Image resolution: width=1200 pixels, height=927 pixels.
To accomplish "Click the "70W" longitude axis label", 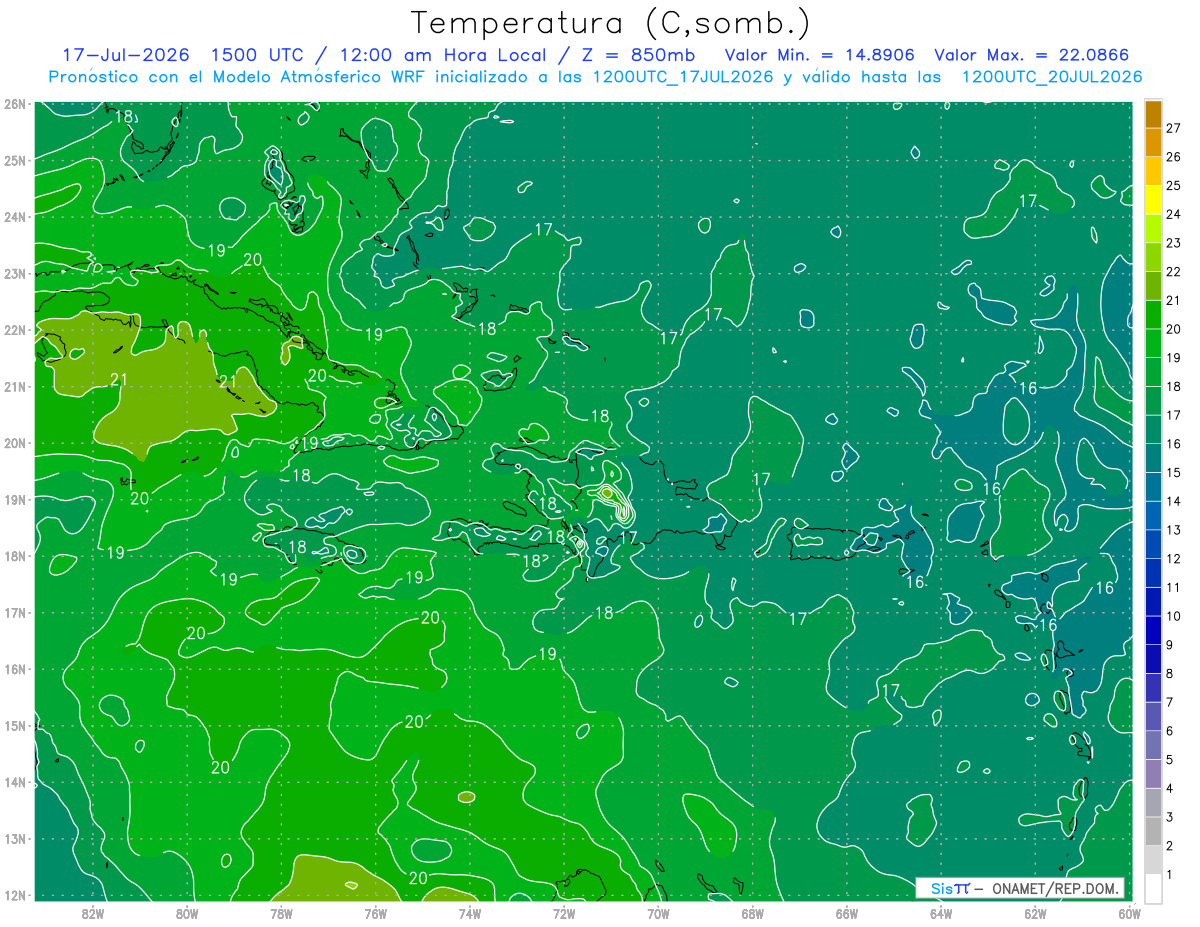I will [x=658, y=913].
